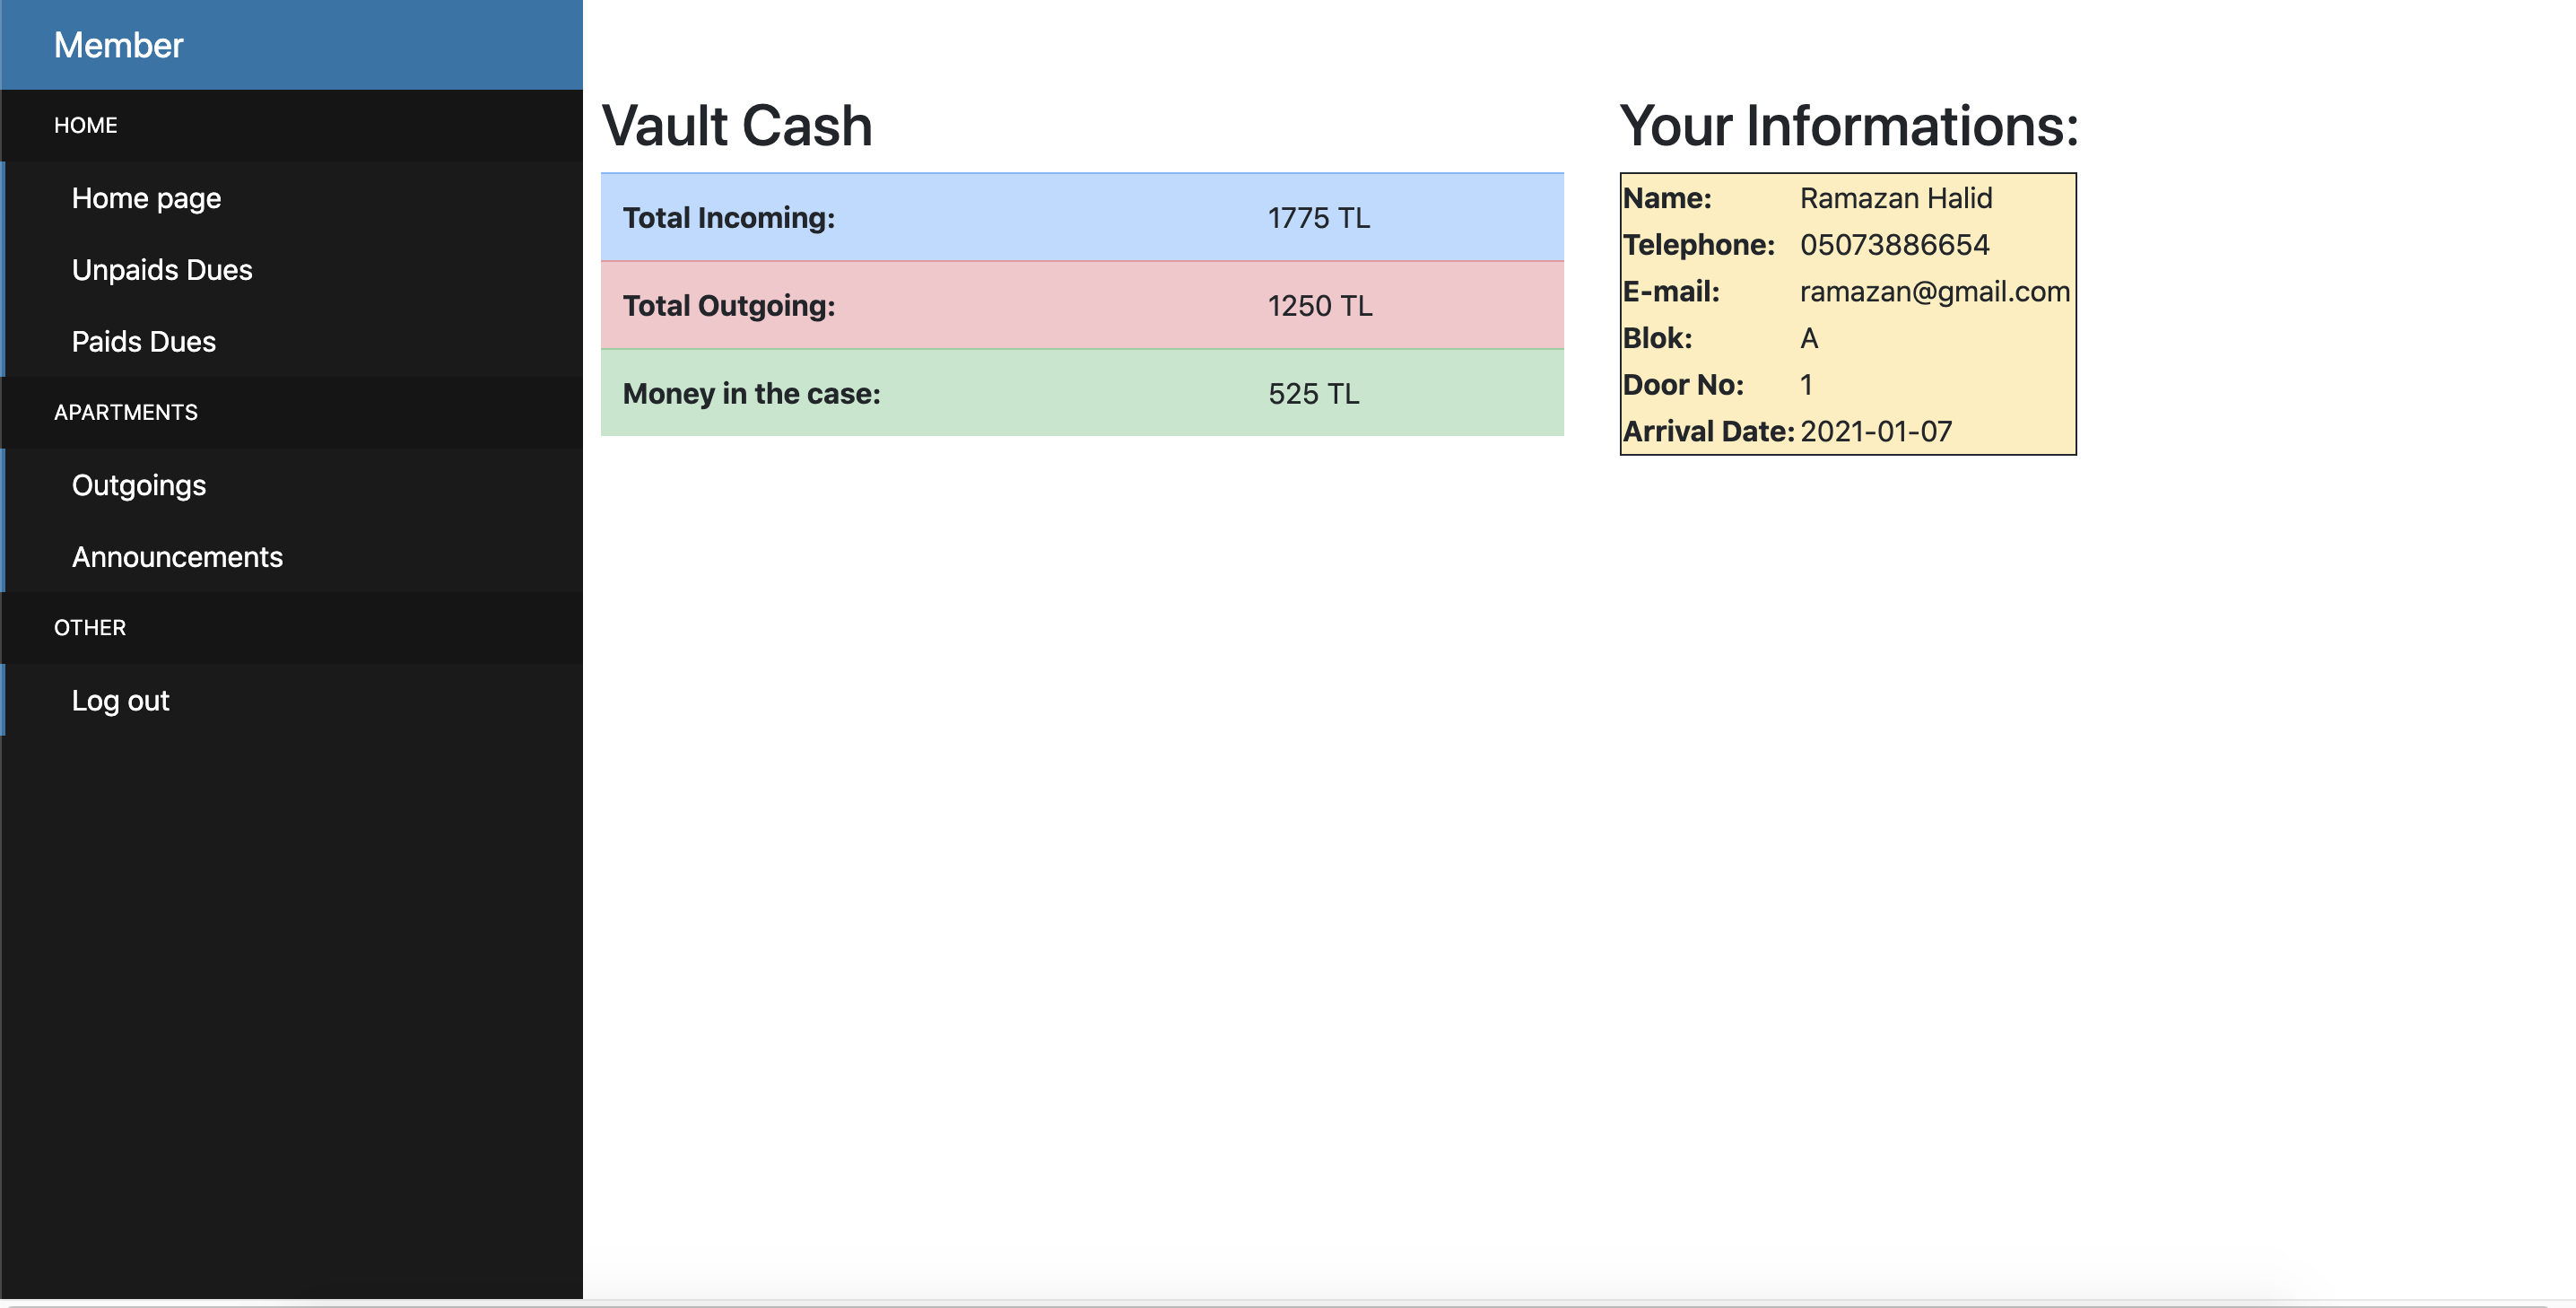
Task: Open the Announcements page
Action: point(177,557)
